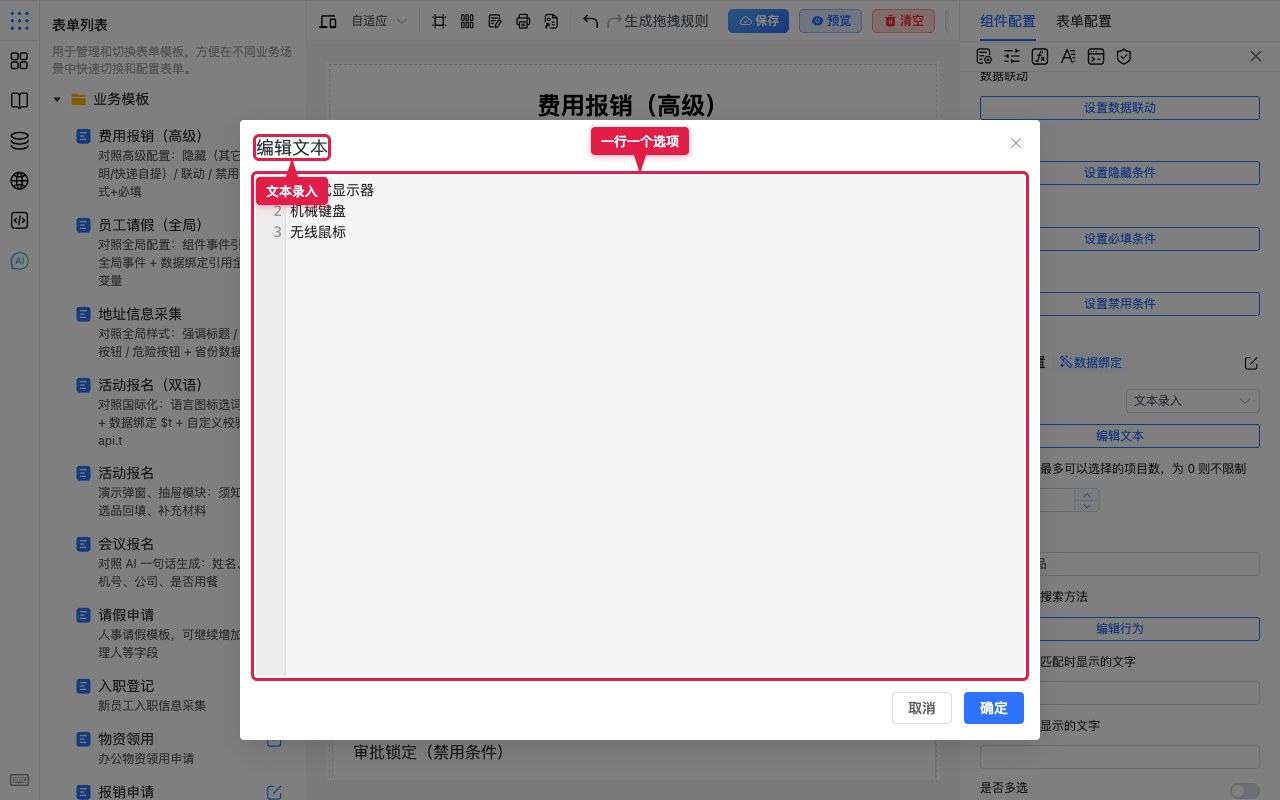Confirm with the 确定 button
Viewport: 1280px width, 800px height.
[x=994, y=708]
